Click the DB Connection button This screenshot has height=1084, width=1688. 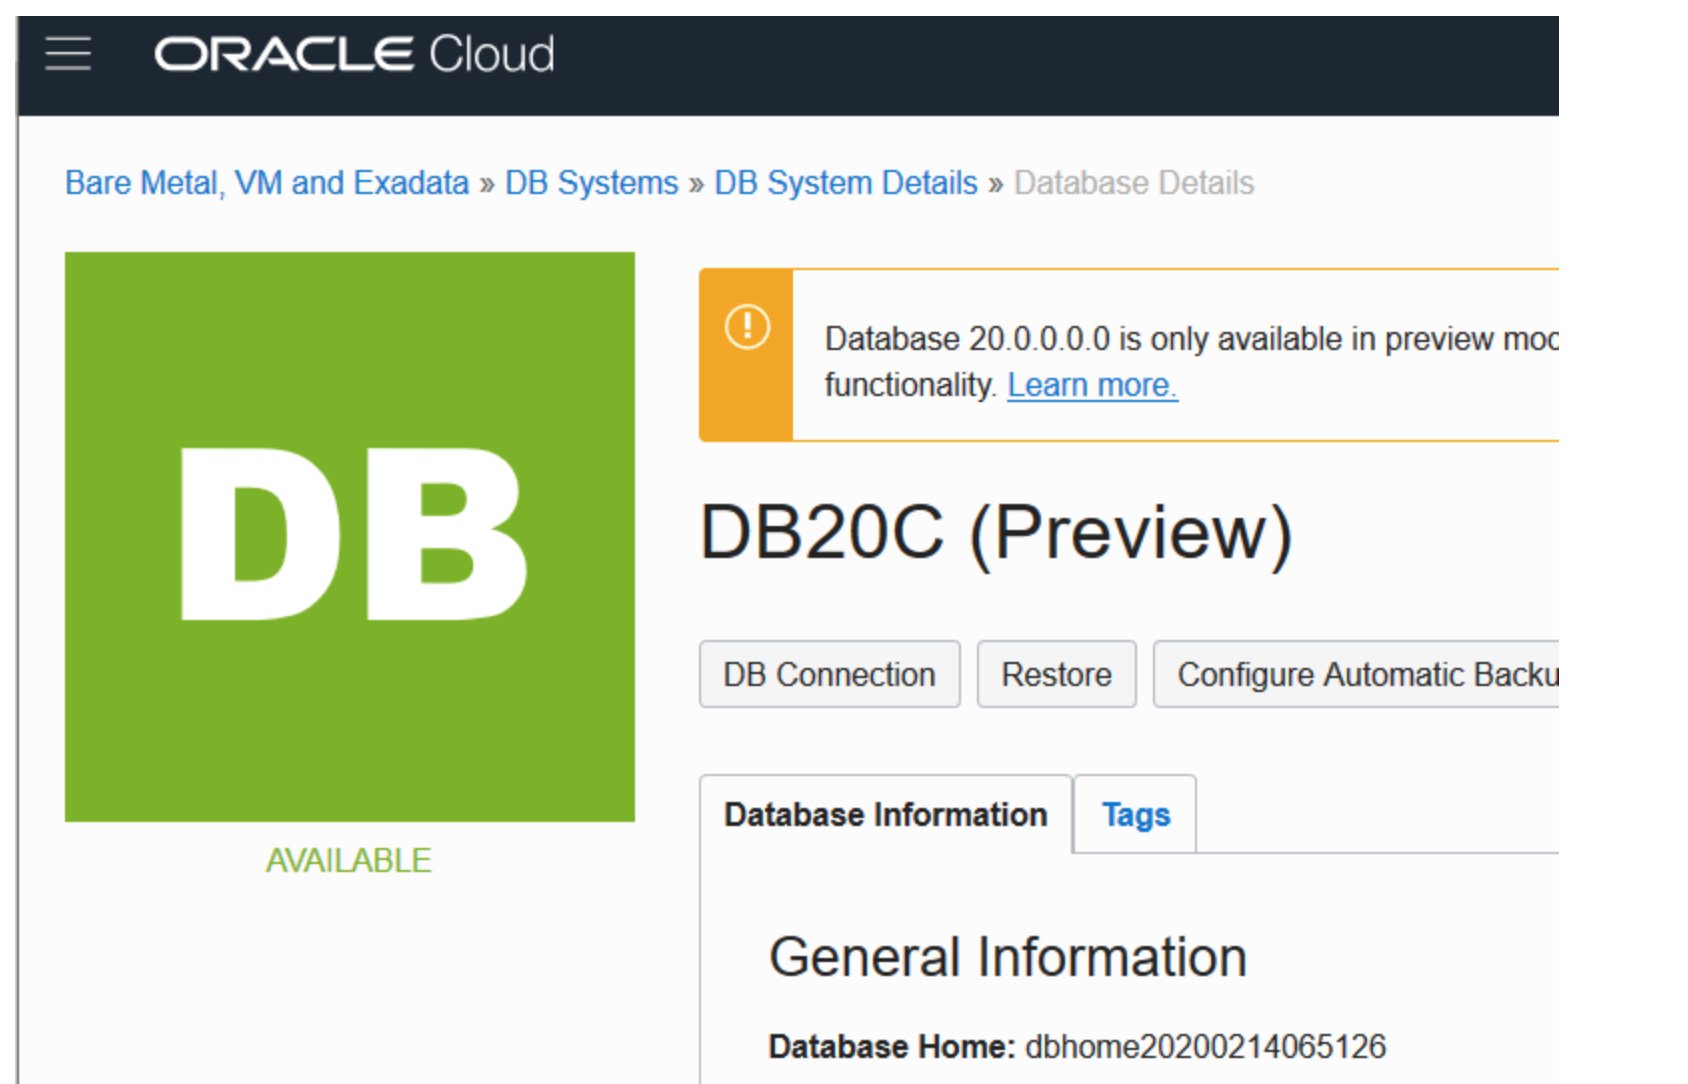coord(830,674)
